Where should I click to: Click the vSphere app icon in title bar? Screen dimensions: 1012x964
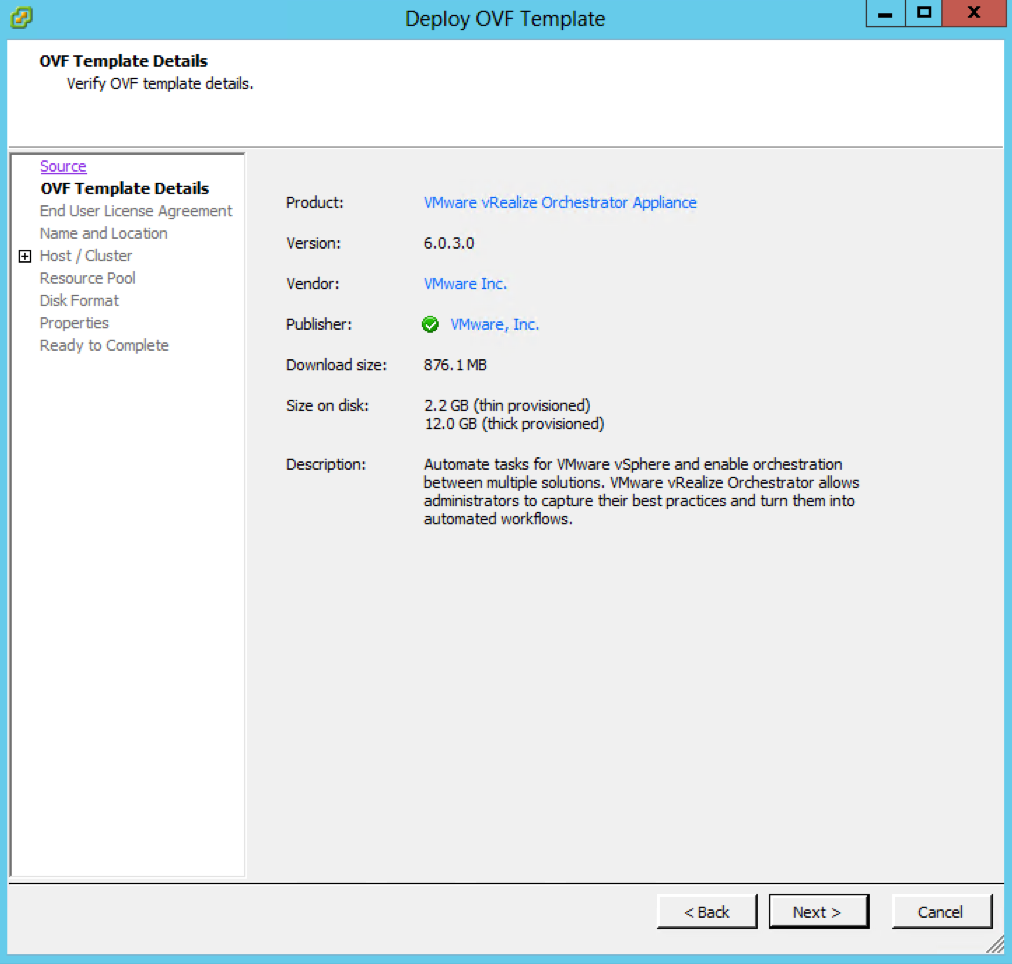click(x=21, y=17)
